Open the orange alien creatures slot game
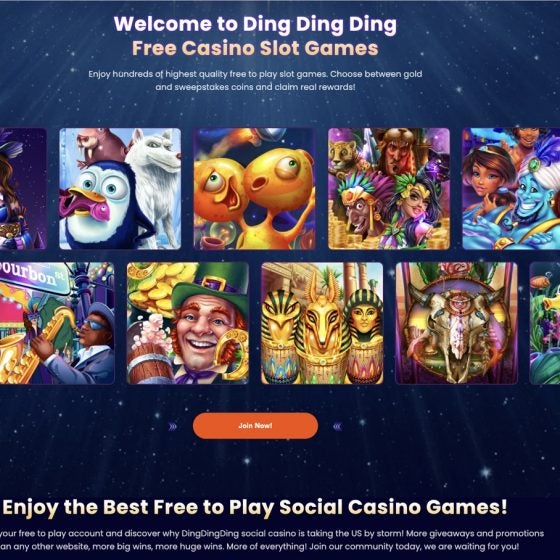The width and height of the screenshot is (560, 560). [x=255, y=189]
